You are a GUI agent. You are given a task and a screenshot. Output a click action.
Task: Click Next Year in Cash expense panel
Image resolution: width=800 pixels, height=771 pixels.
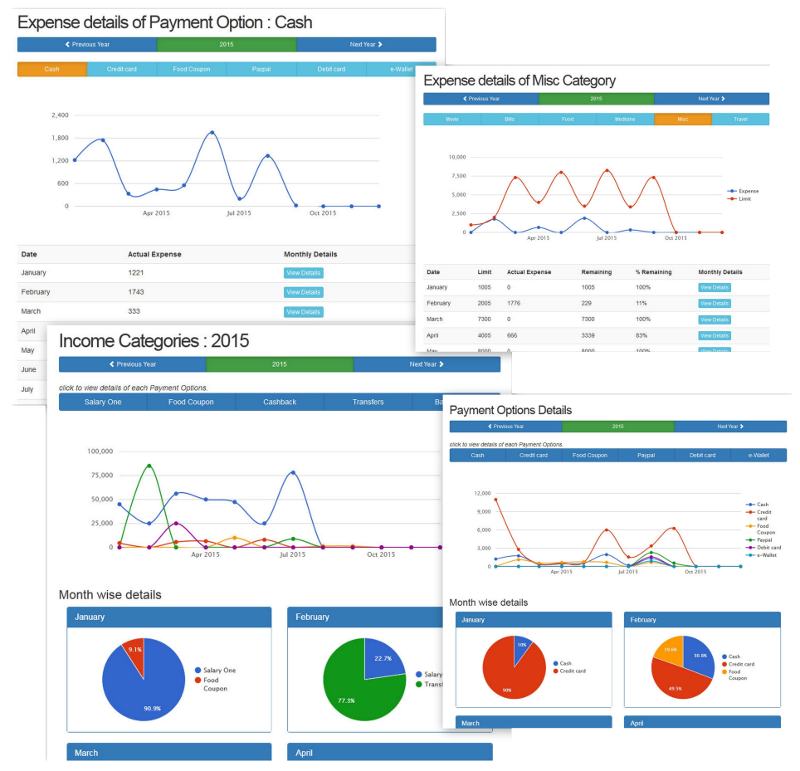pos(366,44)
